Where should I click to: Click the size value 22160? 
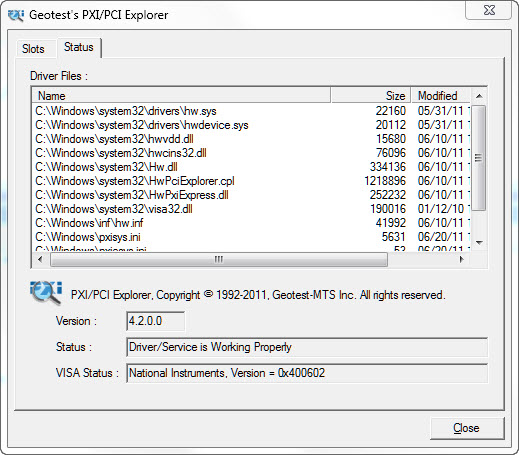391,111
